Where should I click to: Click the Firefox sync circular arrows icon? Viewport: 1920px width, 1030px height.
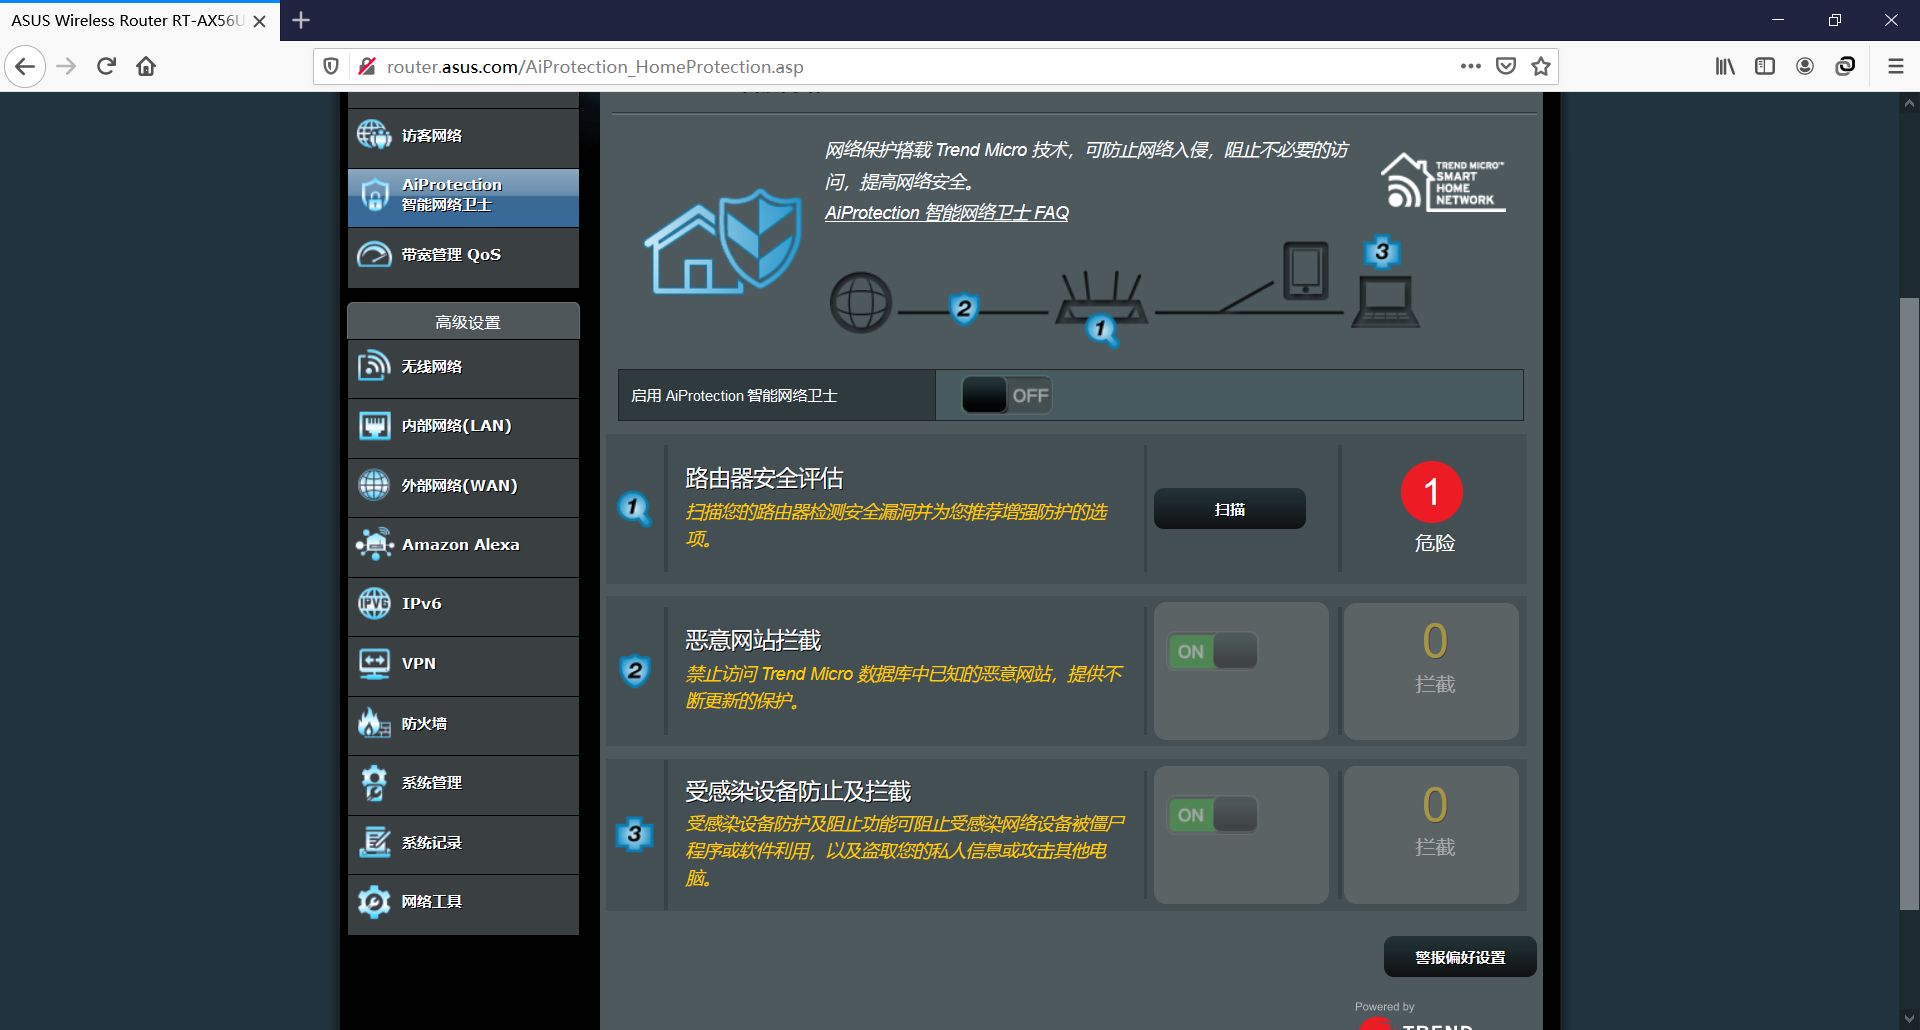click(1845, 66)
